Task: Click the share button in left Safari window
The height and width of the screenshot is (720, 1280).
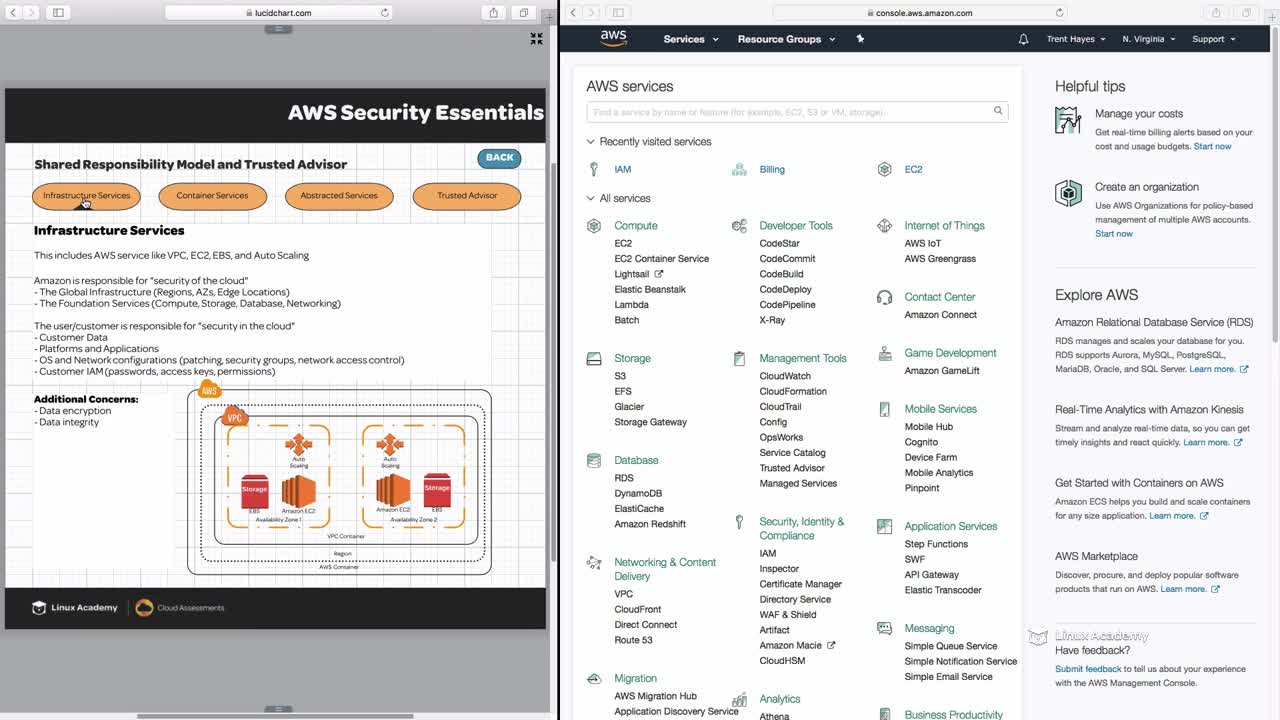Action: pyautogui.click(x=493, y=13)
